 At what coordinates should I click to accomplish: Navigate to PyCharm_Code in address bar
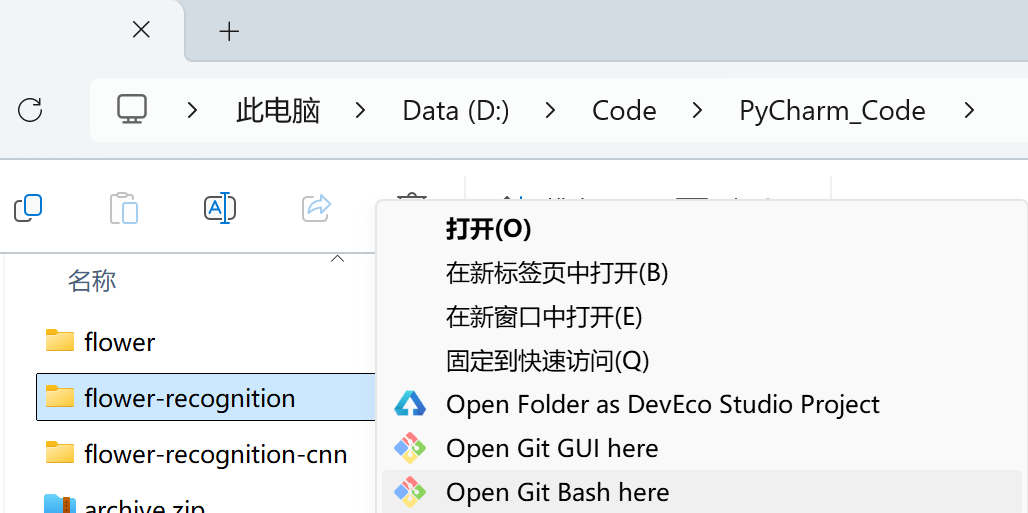[x=832, y=110]
